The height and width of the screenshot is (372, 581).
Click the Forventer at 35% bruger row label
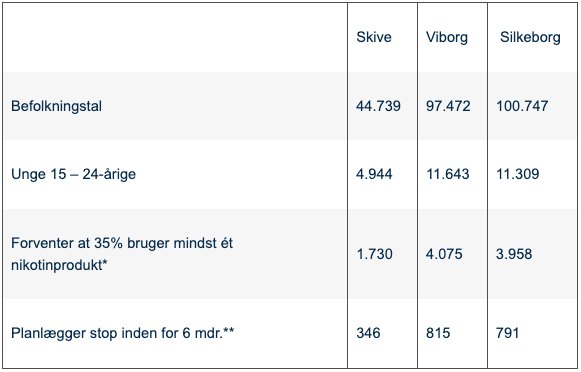click(122, 254)
